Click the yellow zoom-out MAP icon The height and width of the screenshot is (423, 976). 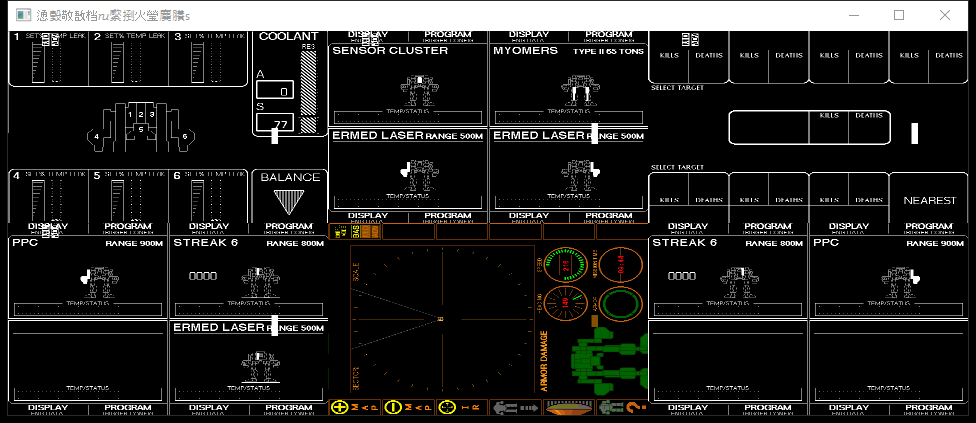point(393,408)
